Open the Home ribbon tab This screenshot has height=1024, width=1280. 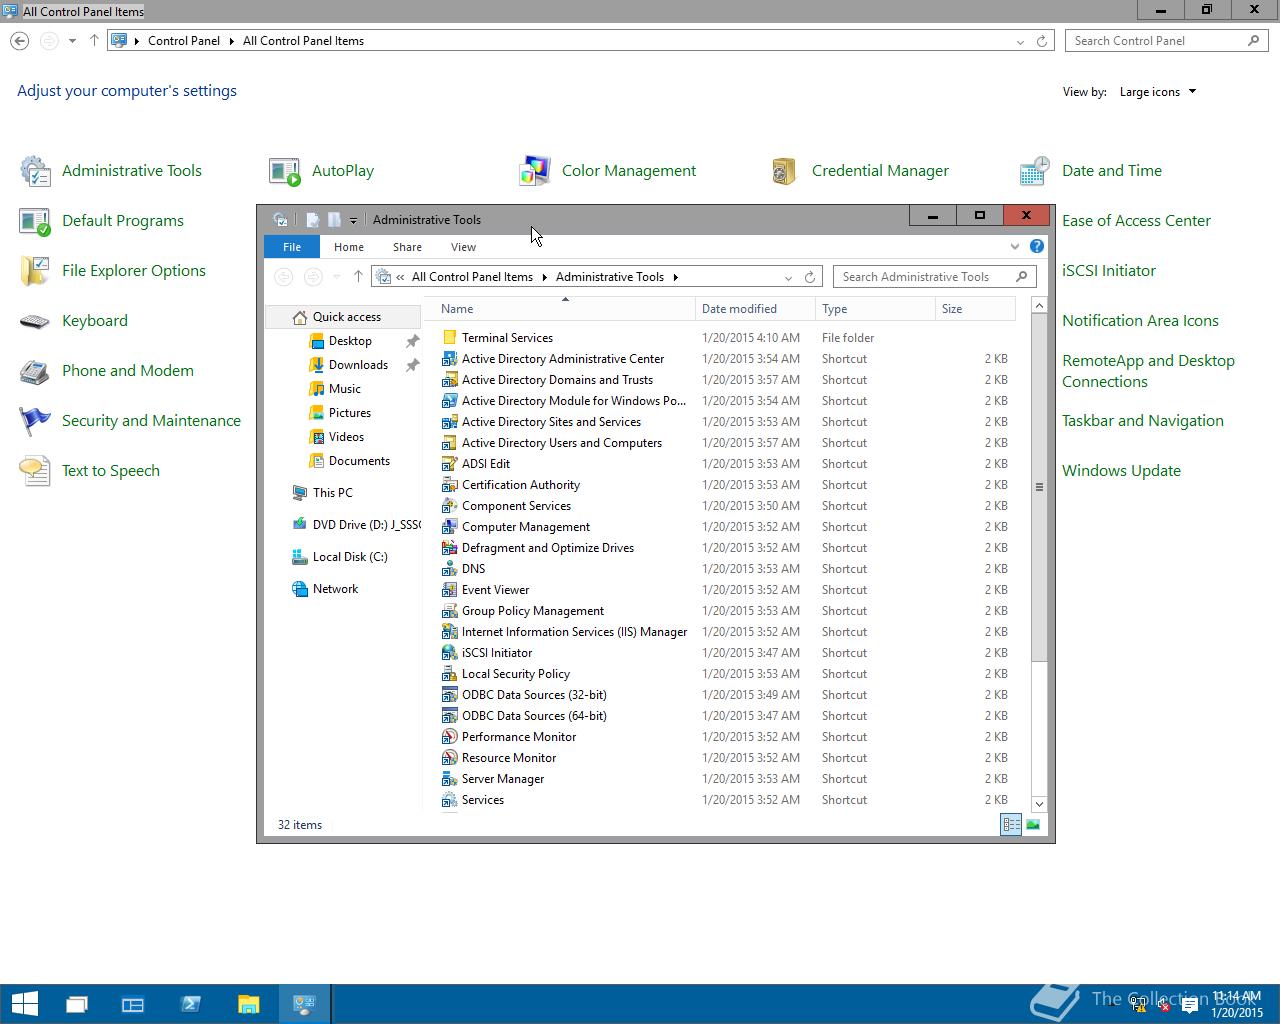(349, 247)
